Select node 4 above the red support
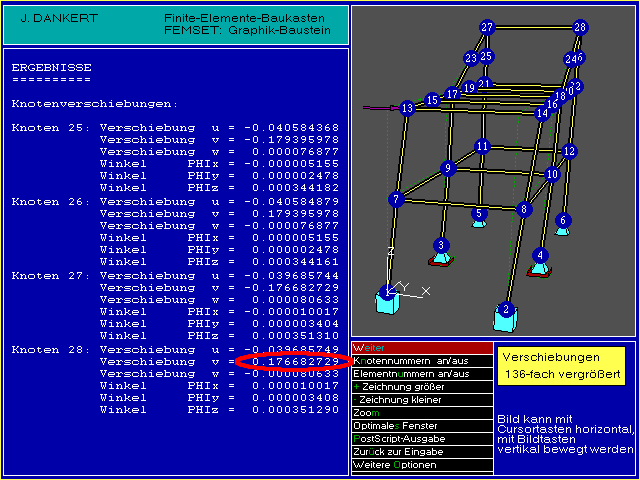This screenshot has height=480, width=640. click(540, 255)
